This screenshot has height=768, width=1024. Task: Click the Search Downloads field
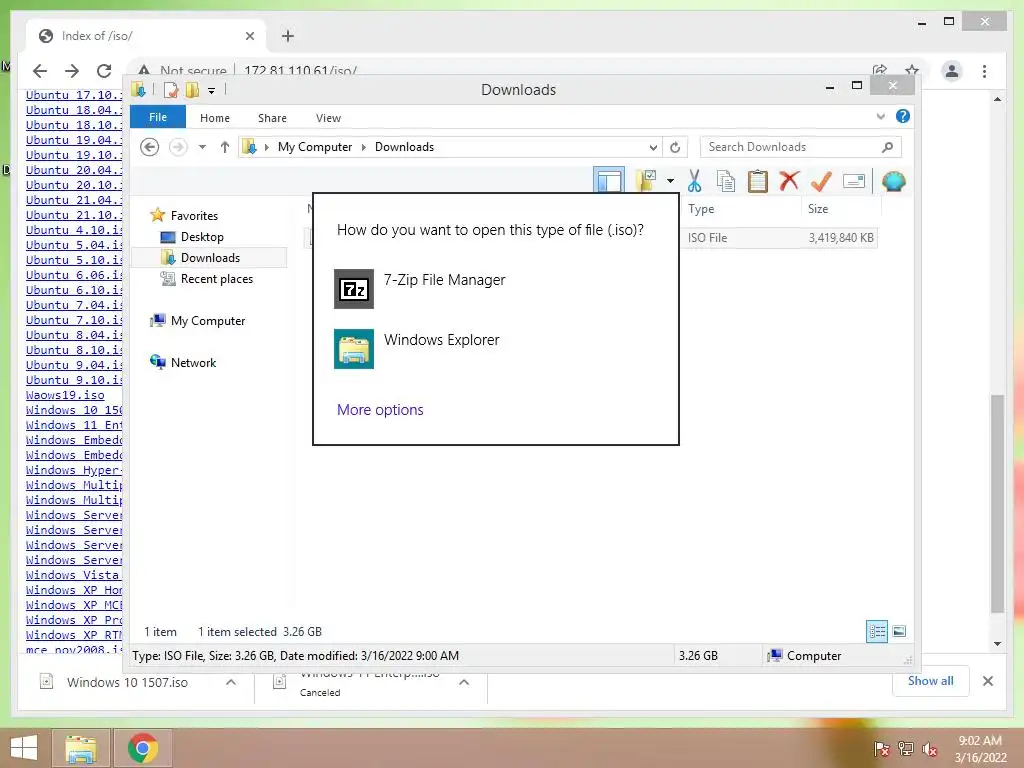801,147
